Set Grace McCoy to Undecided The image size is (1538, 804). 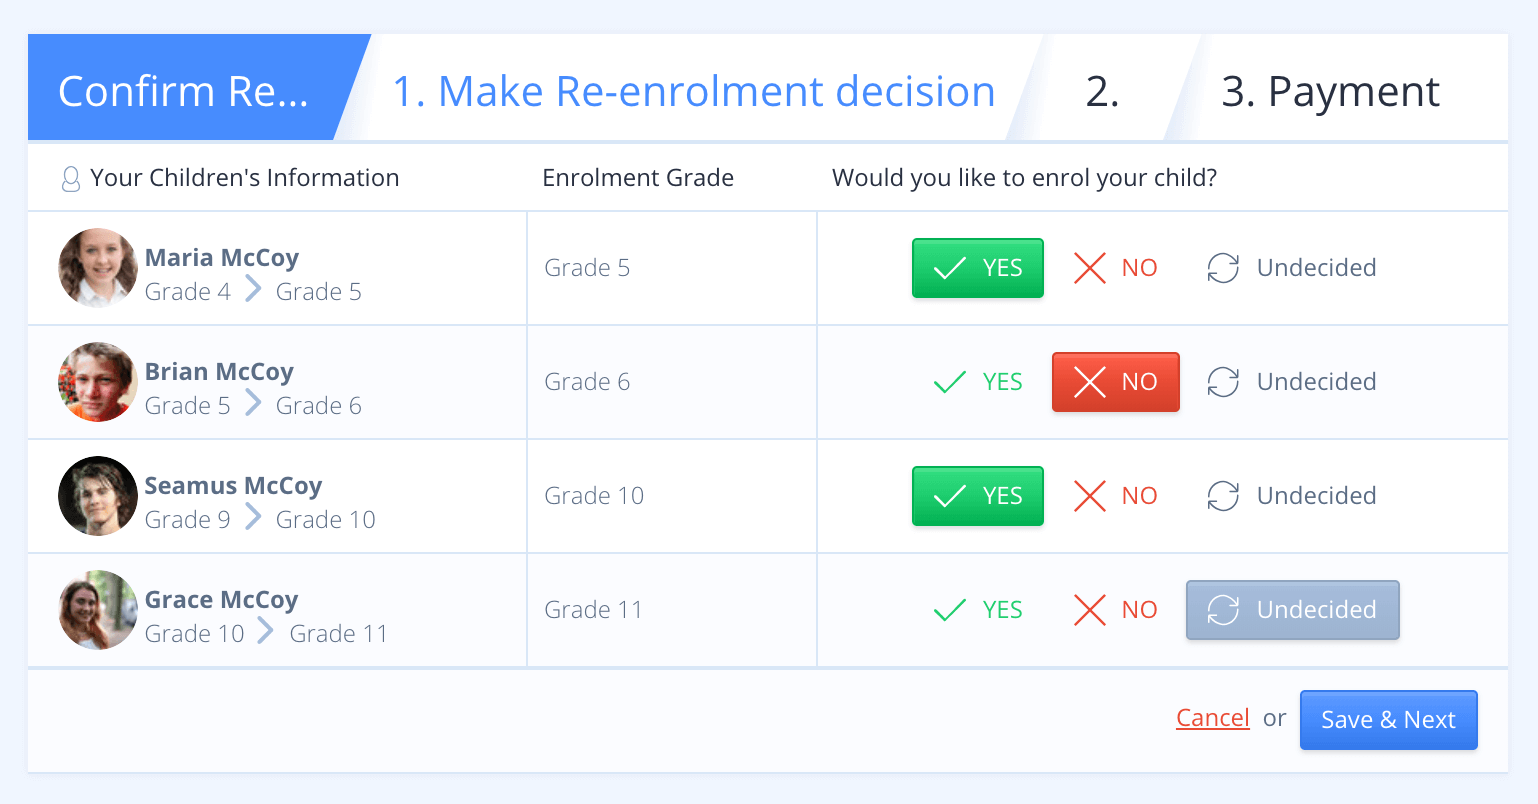click(1292, 610)
